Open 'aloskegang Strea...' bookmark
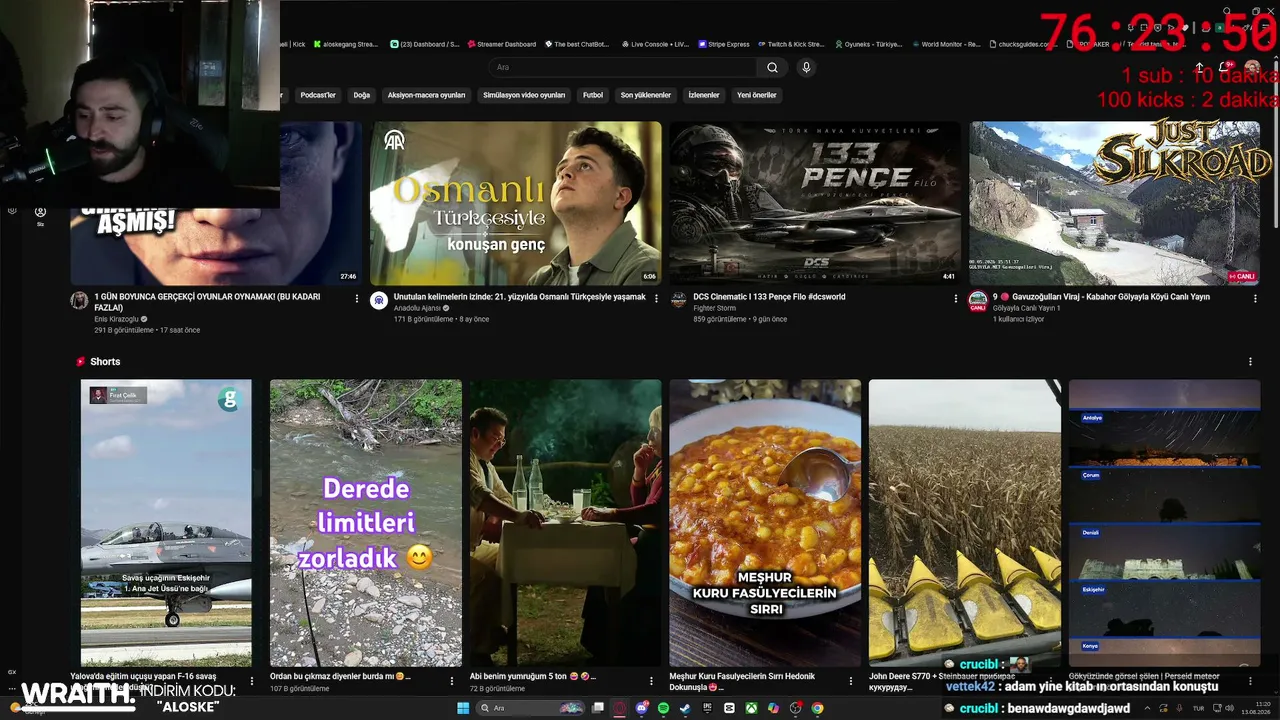The width and height of the screenshot is (1280, 720). click(346, 44)
